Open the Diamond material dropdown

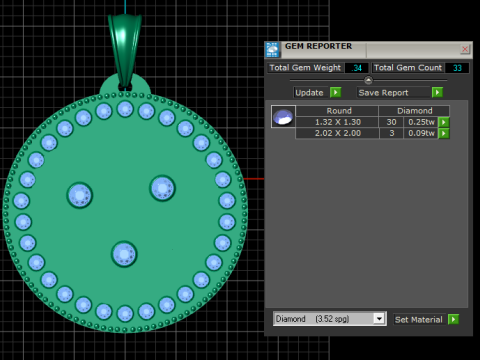pyautogui.click(x=379, y=319)
